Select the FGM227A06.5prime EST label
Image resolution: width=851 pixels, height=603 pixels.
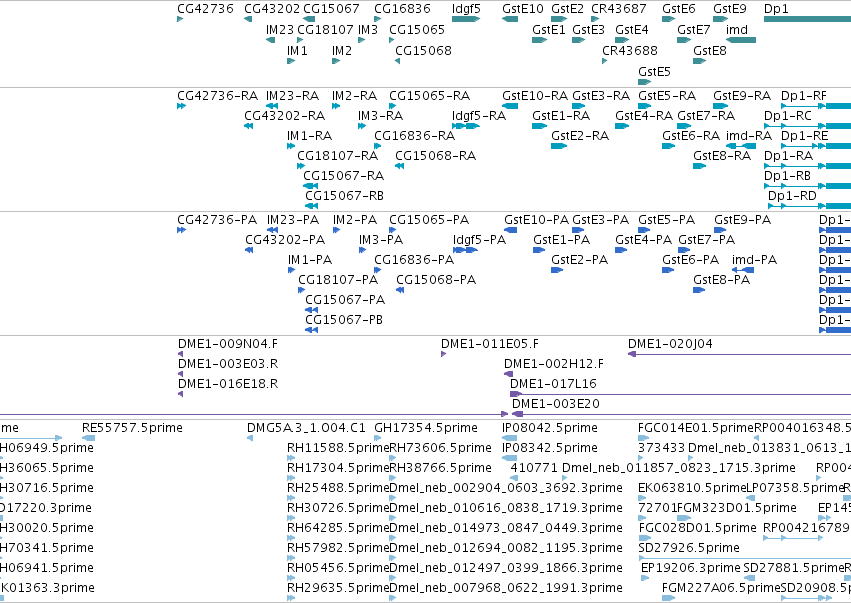coord(721,588)
